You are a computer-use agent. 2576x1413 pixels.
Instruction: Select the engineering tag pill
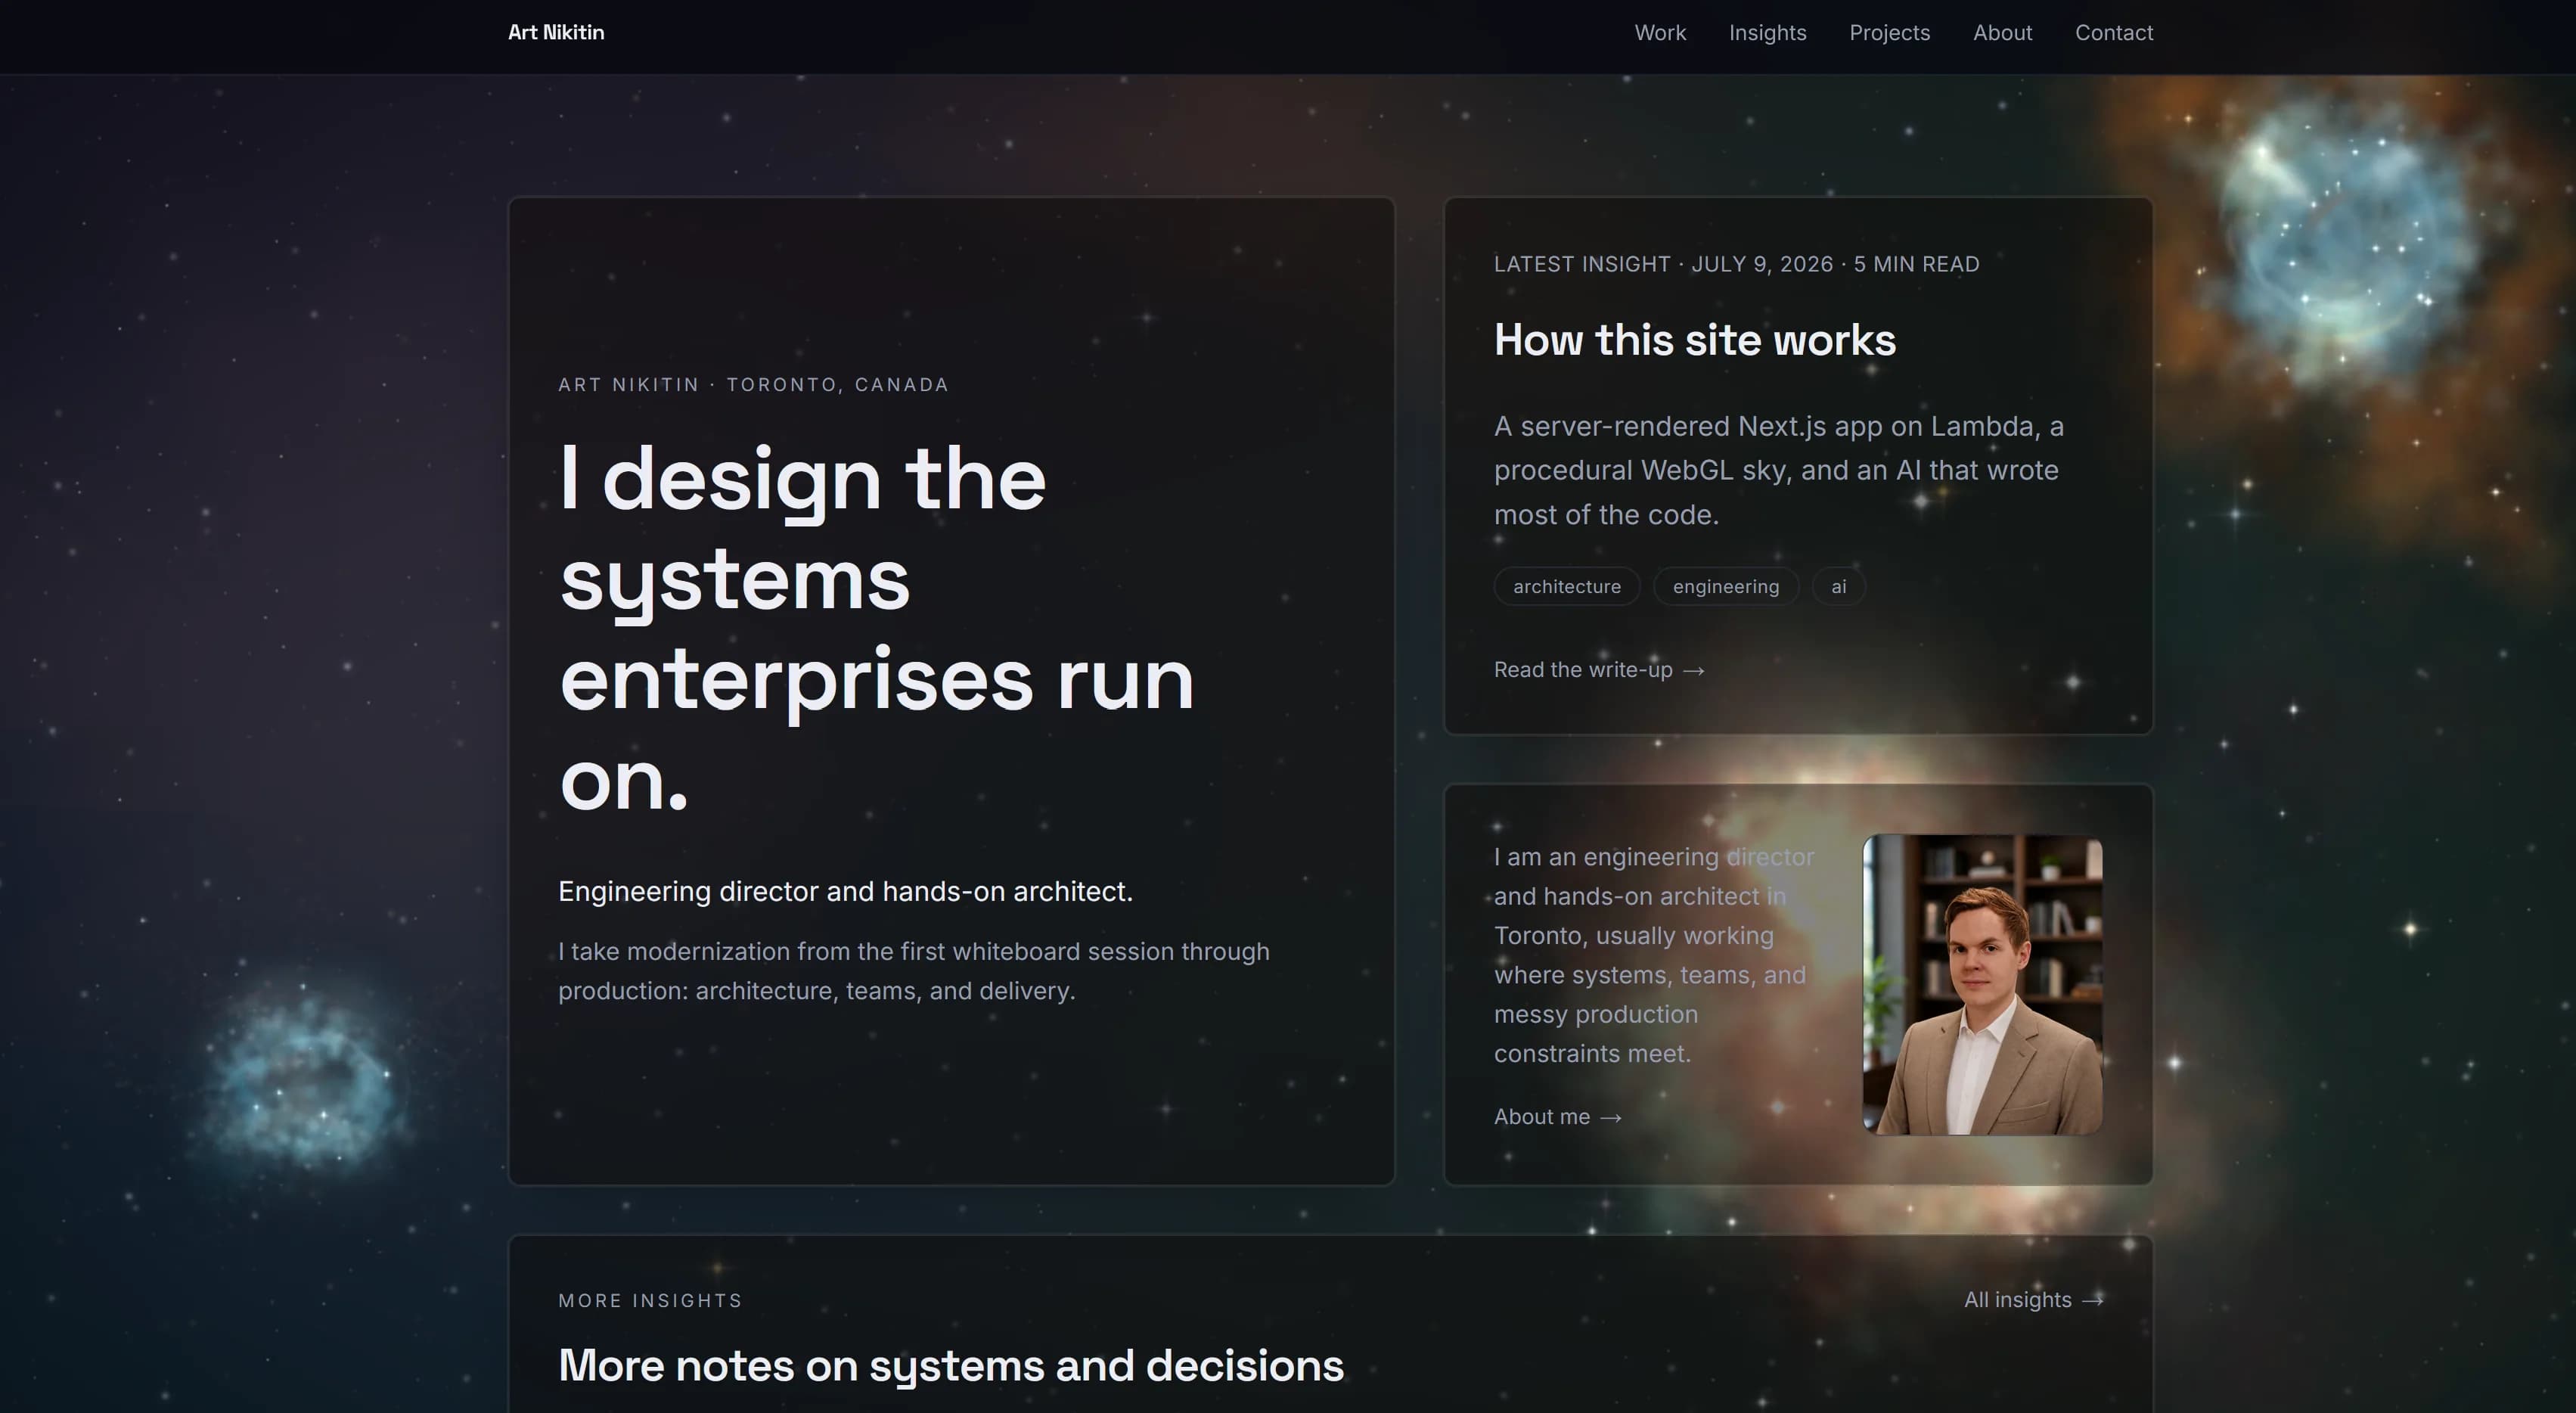click(x=1725, y=587)
